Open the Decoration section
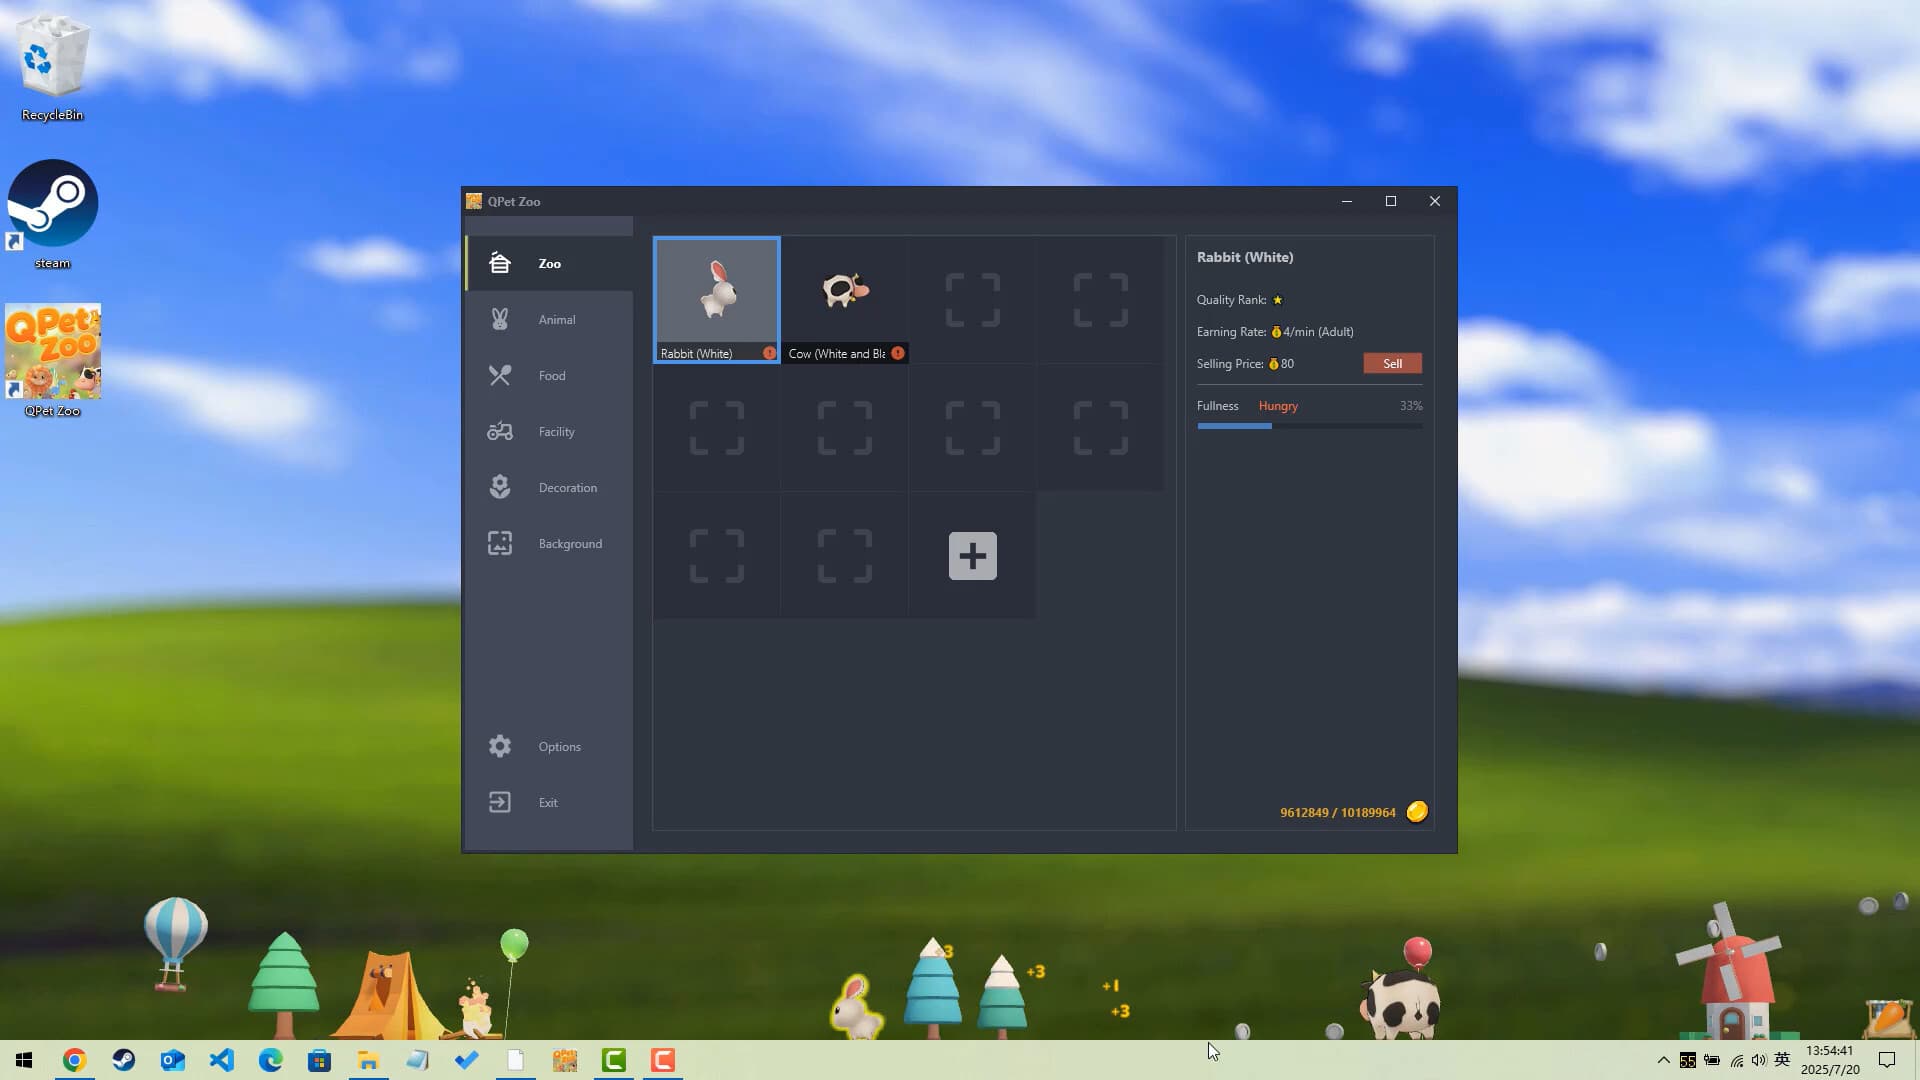The width and height of the screenshot is (1920, 1080). (x=566, y=487)
